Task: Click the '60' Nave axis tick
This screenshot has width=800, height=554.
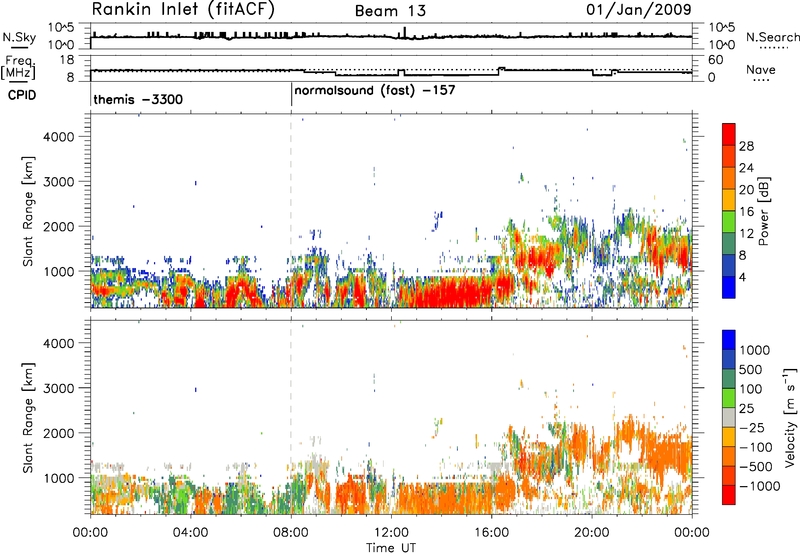Action: pos(716,60)
